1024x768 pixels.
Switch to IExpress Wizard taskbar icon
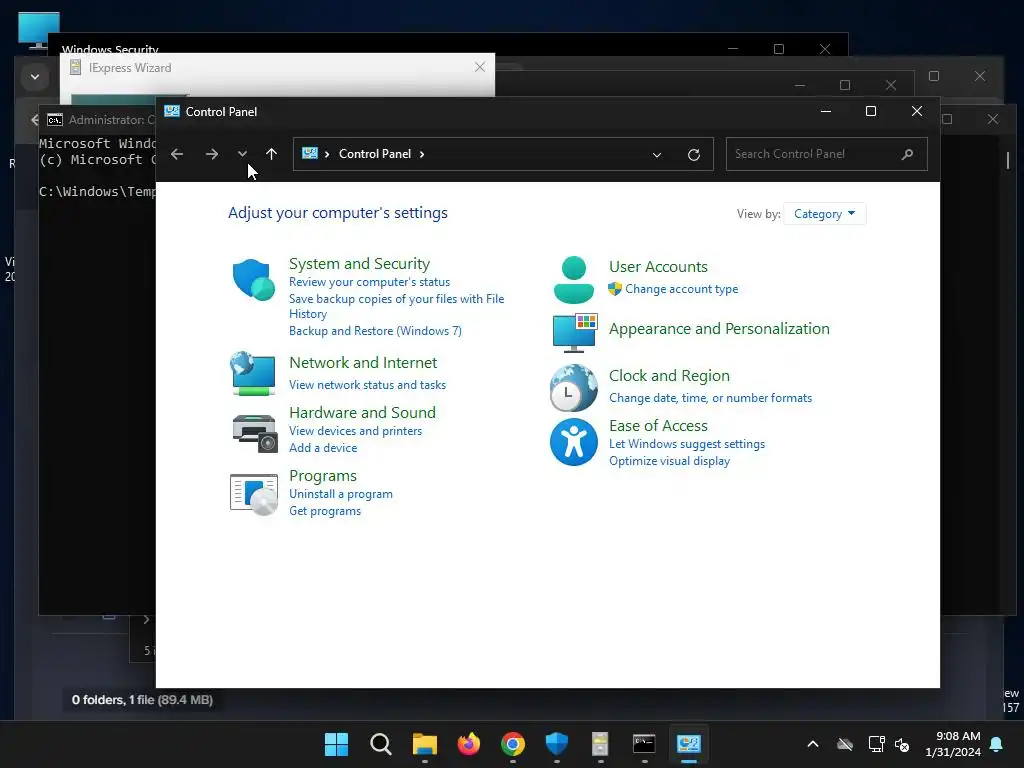[x=600, y=744]
